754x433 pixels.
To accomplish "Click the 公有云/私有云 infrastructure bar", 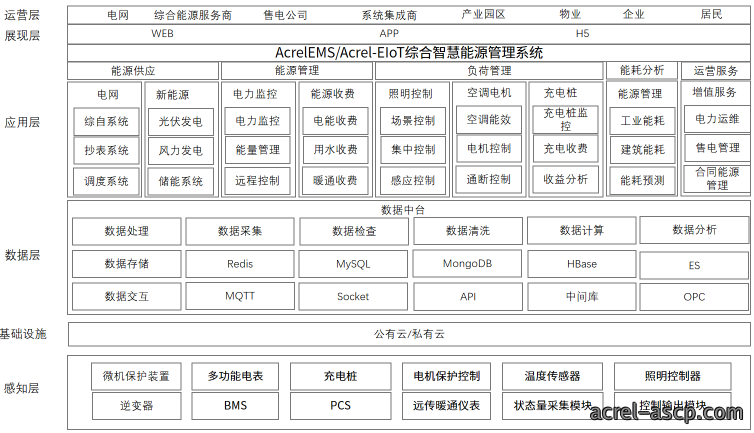I will 409,334.
